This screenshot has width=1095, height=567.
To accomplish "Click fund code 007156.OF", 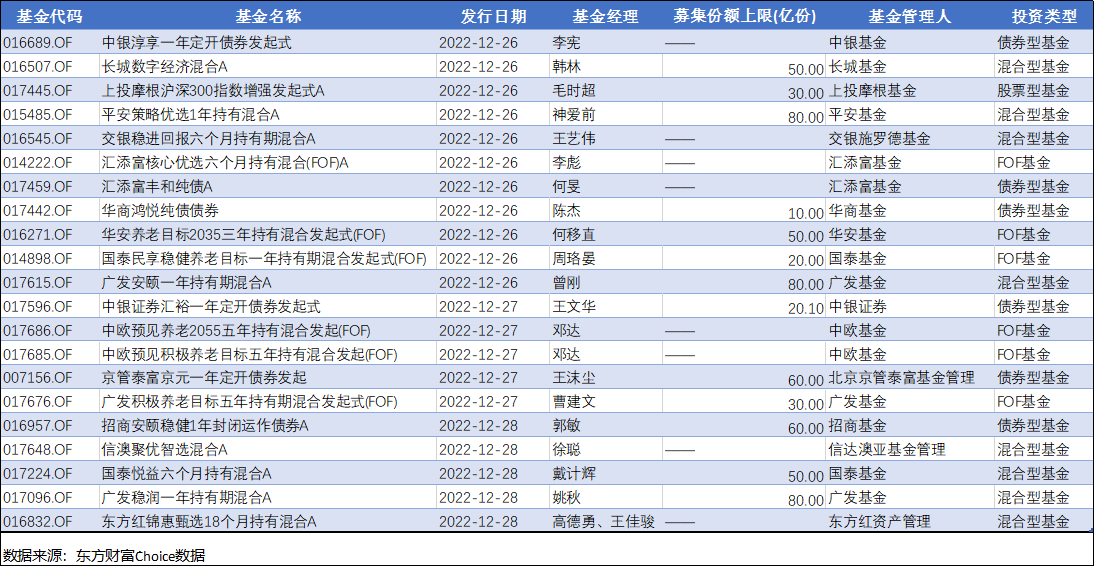I will (37, 378).
